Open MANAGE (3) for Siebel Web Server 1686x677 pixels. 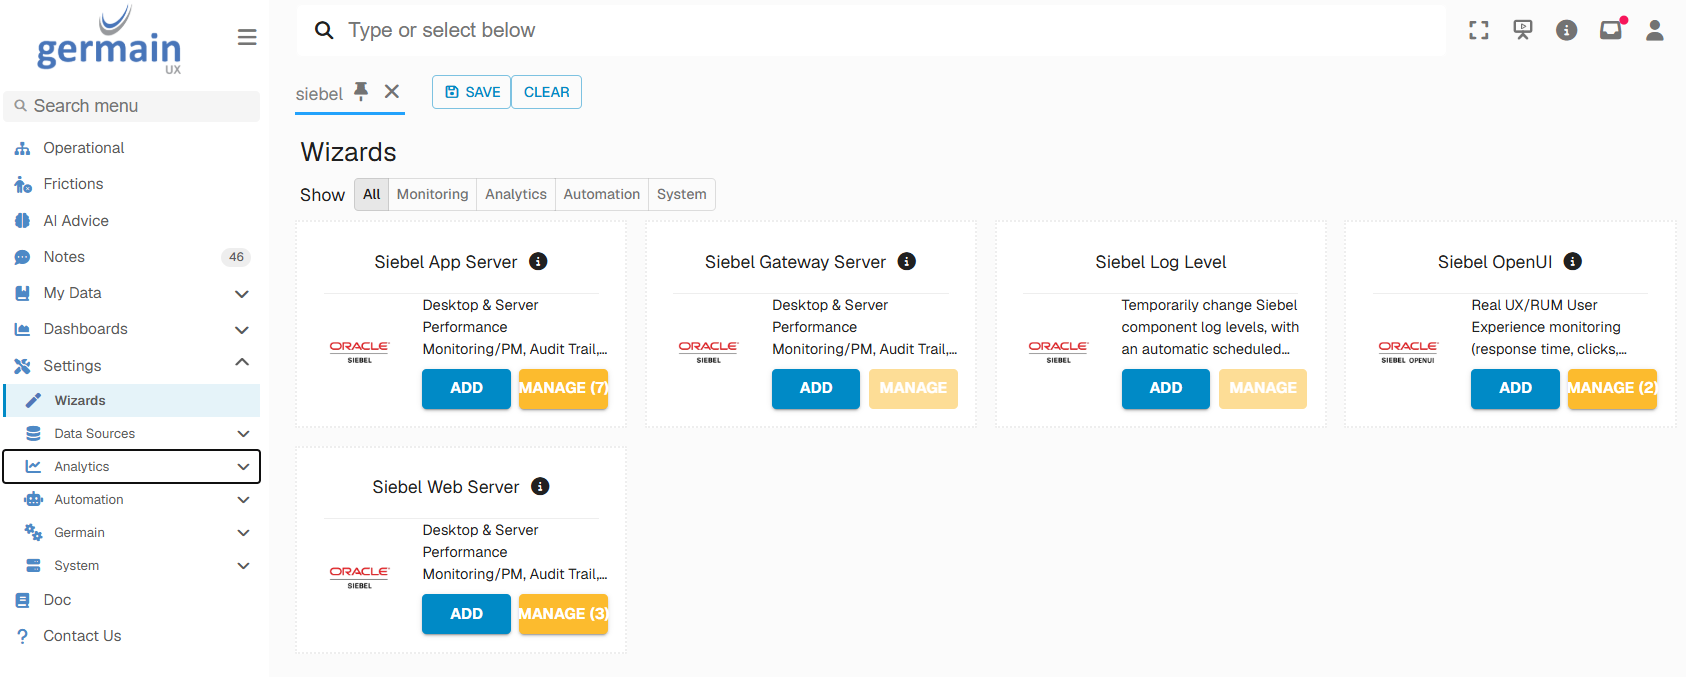pyautogui.click(x=563, y=614)
